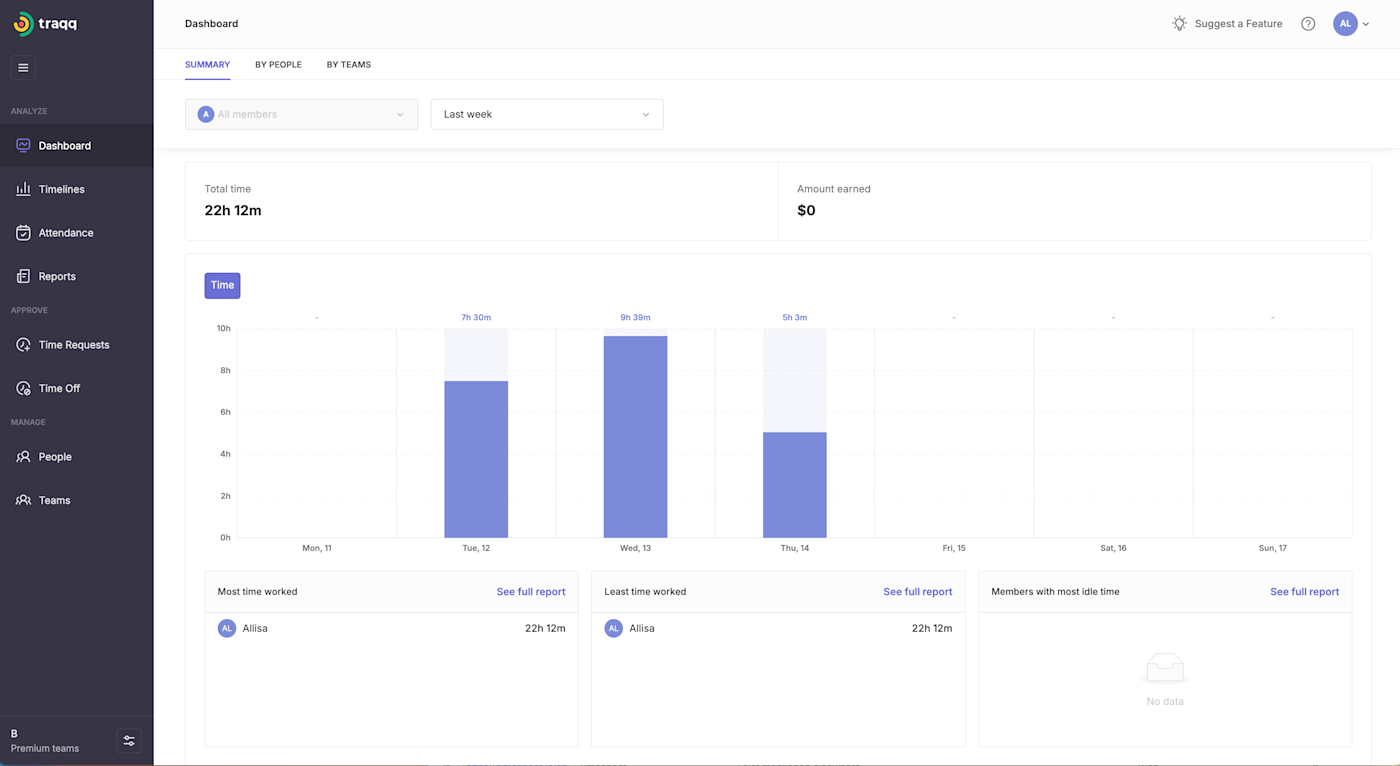This screenshot has height=766, width=1400.
Task: Click the Time Off clock icon
Action: pyautogui.click(x=23, y=388)
